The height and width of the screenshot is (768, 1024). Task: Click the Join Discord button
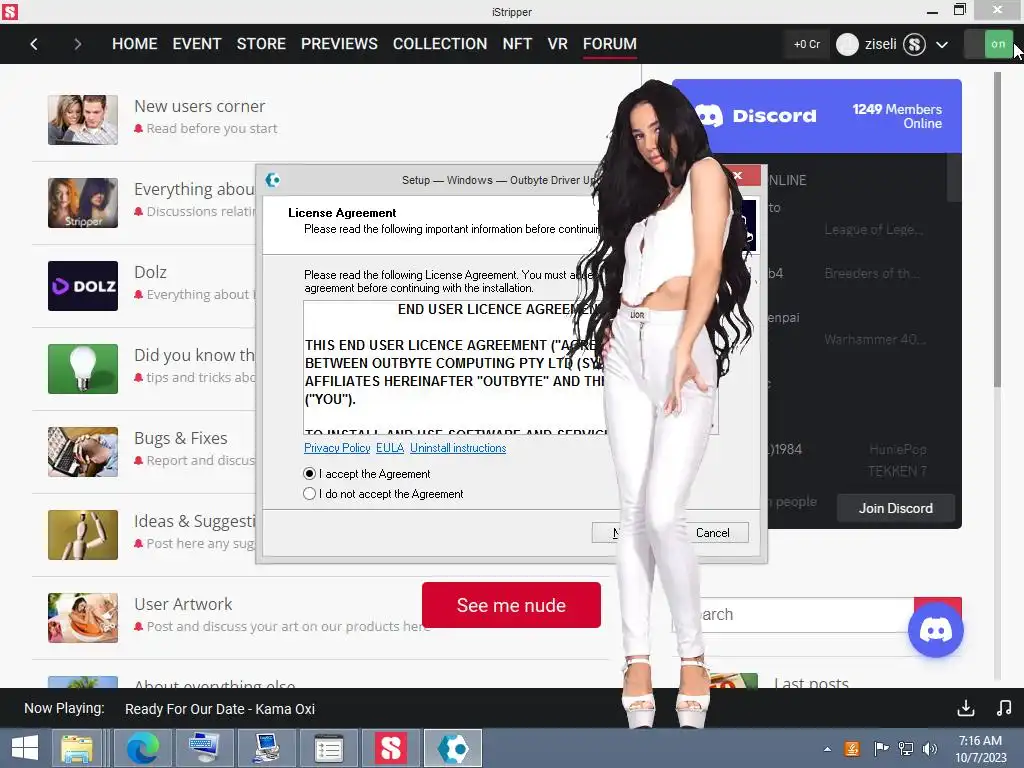tap(895, 508)
